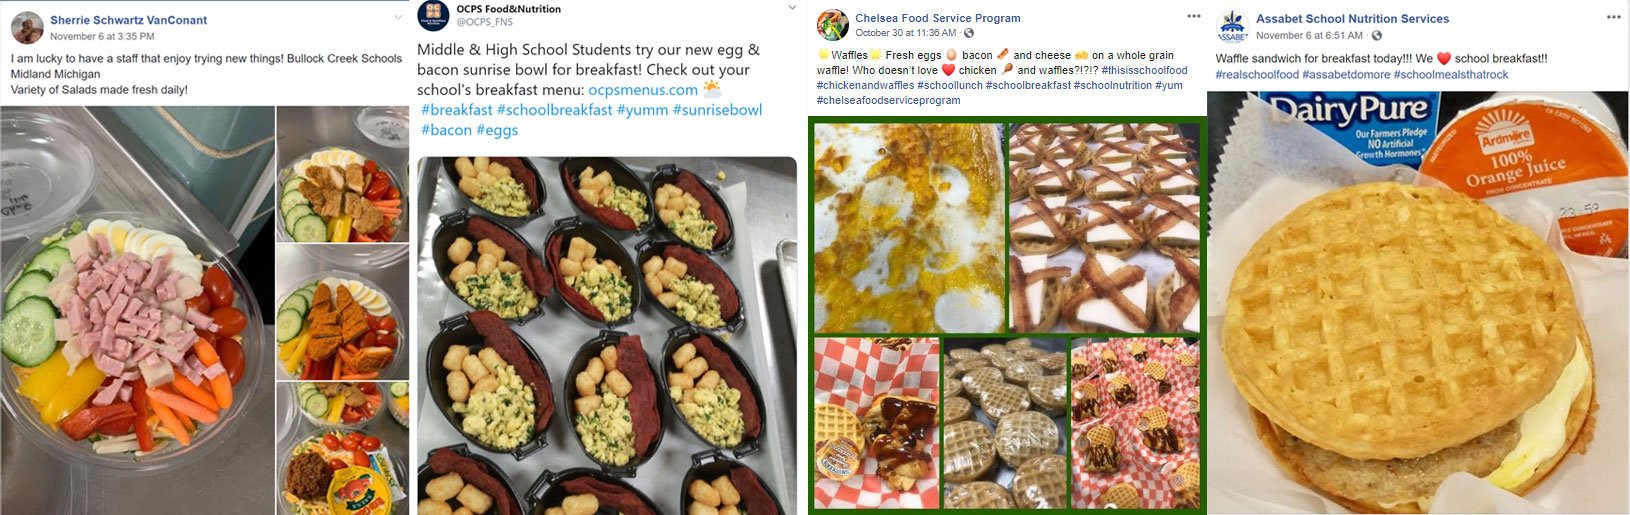1630x515 pixels.
Task: Click the globe privacy icon on Assabet post
Action: pos(1377,36)
